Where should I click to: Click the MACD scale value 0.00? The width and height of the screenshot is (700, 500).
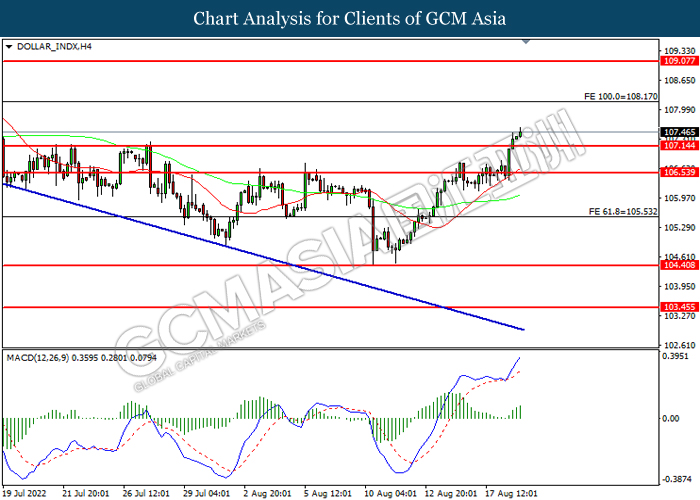[671, 418]
